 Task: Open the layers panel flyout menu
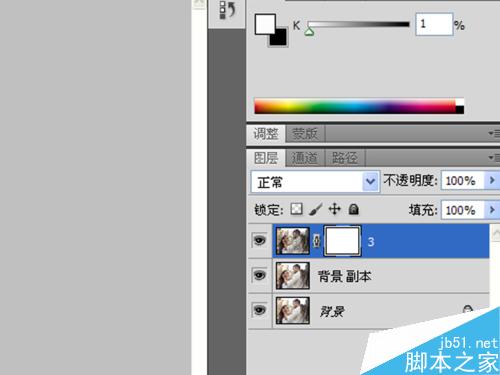[494, 157]
